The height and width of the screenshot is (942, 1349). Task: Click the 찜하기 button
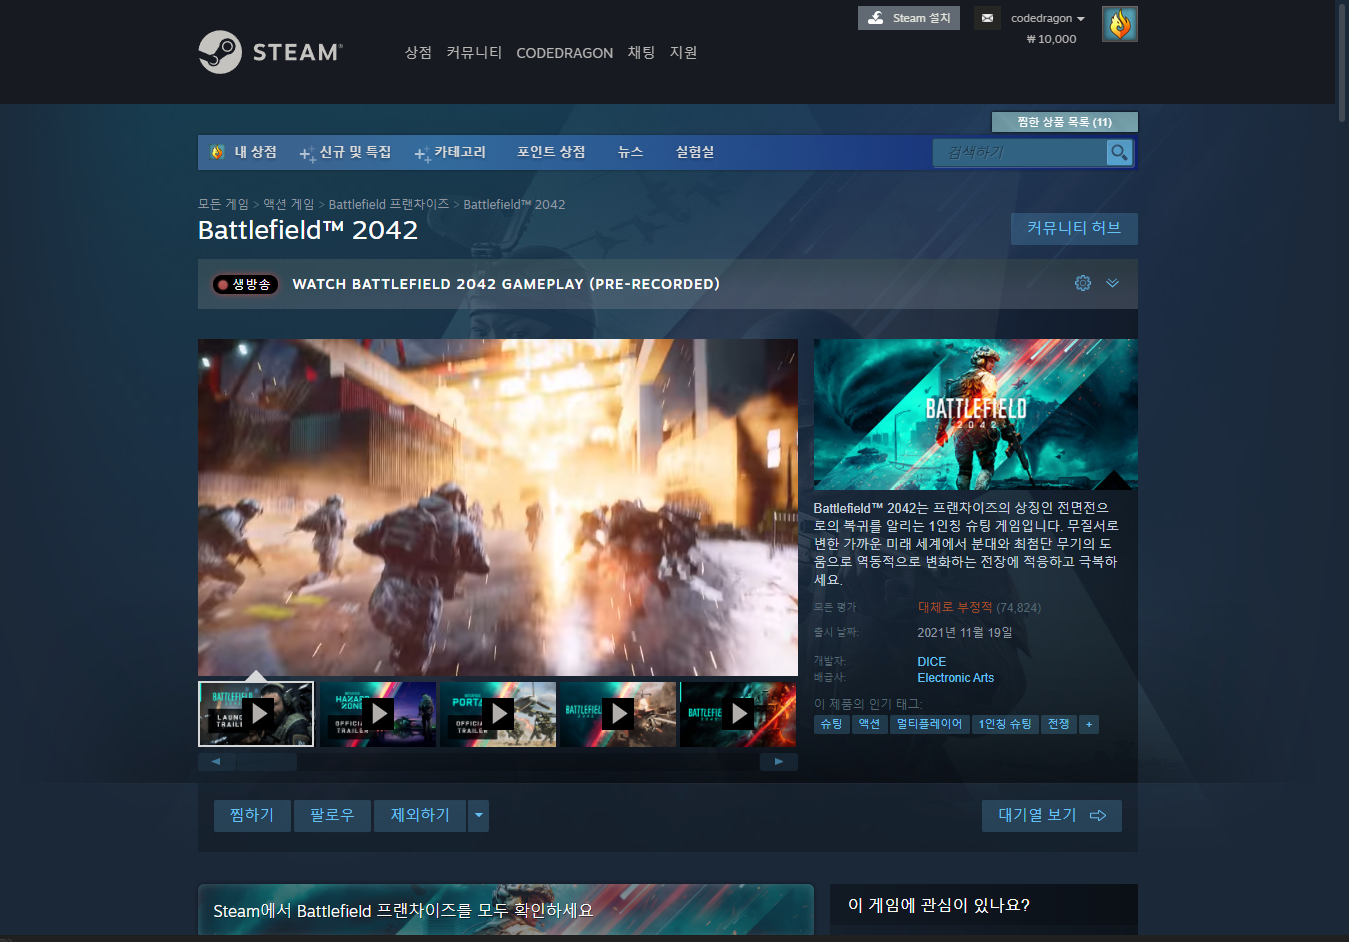(252, 816)
